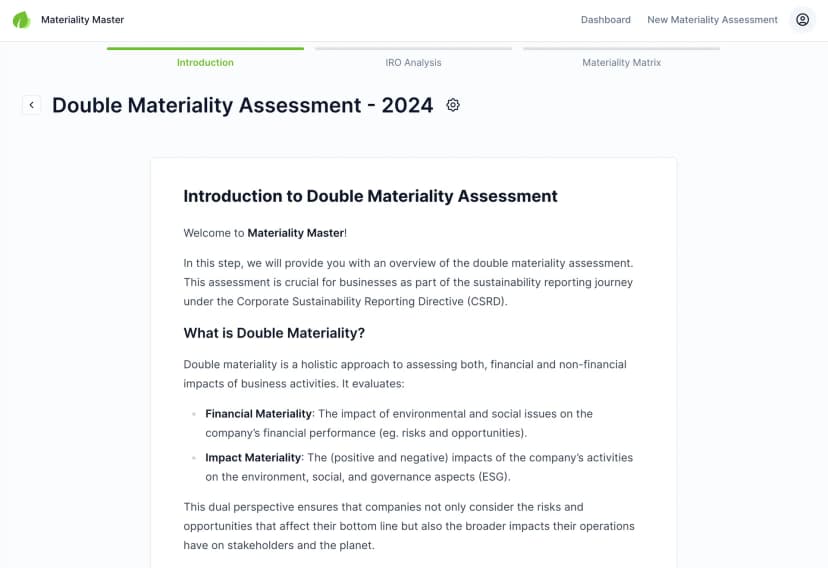The height and width of the screenshot is (568, 828).
Task: Click the green leaf logo icon
Action: [x=22, y=20]
